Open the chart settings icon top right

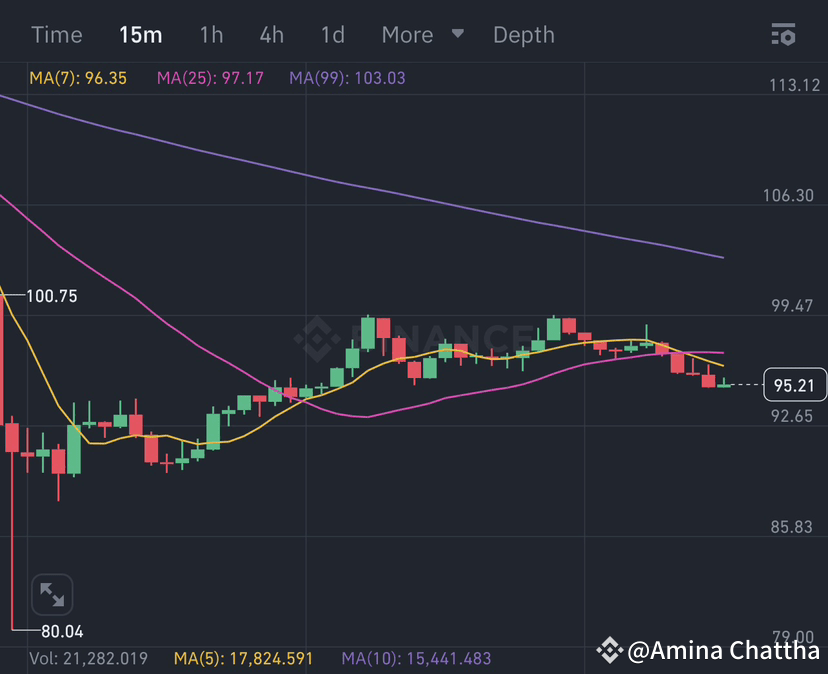(x=784, y=34)
